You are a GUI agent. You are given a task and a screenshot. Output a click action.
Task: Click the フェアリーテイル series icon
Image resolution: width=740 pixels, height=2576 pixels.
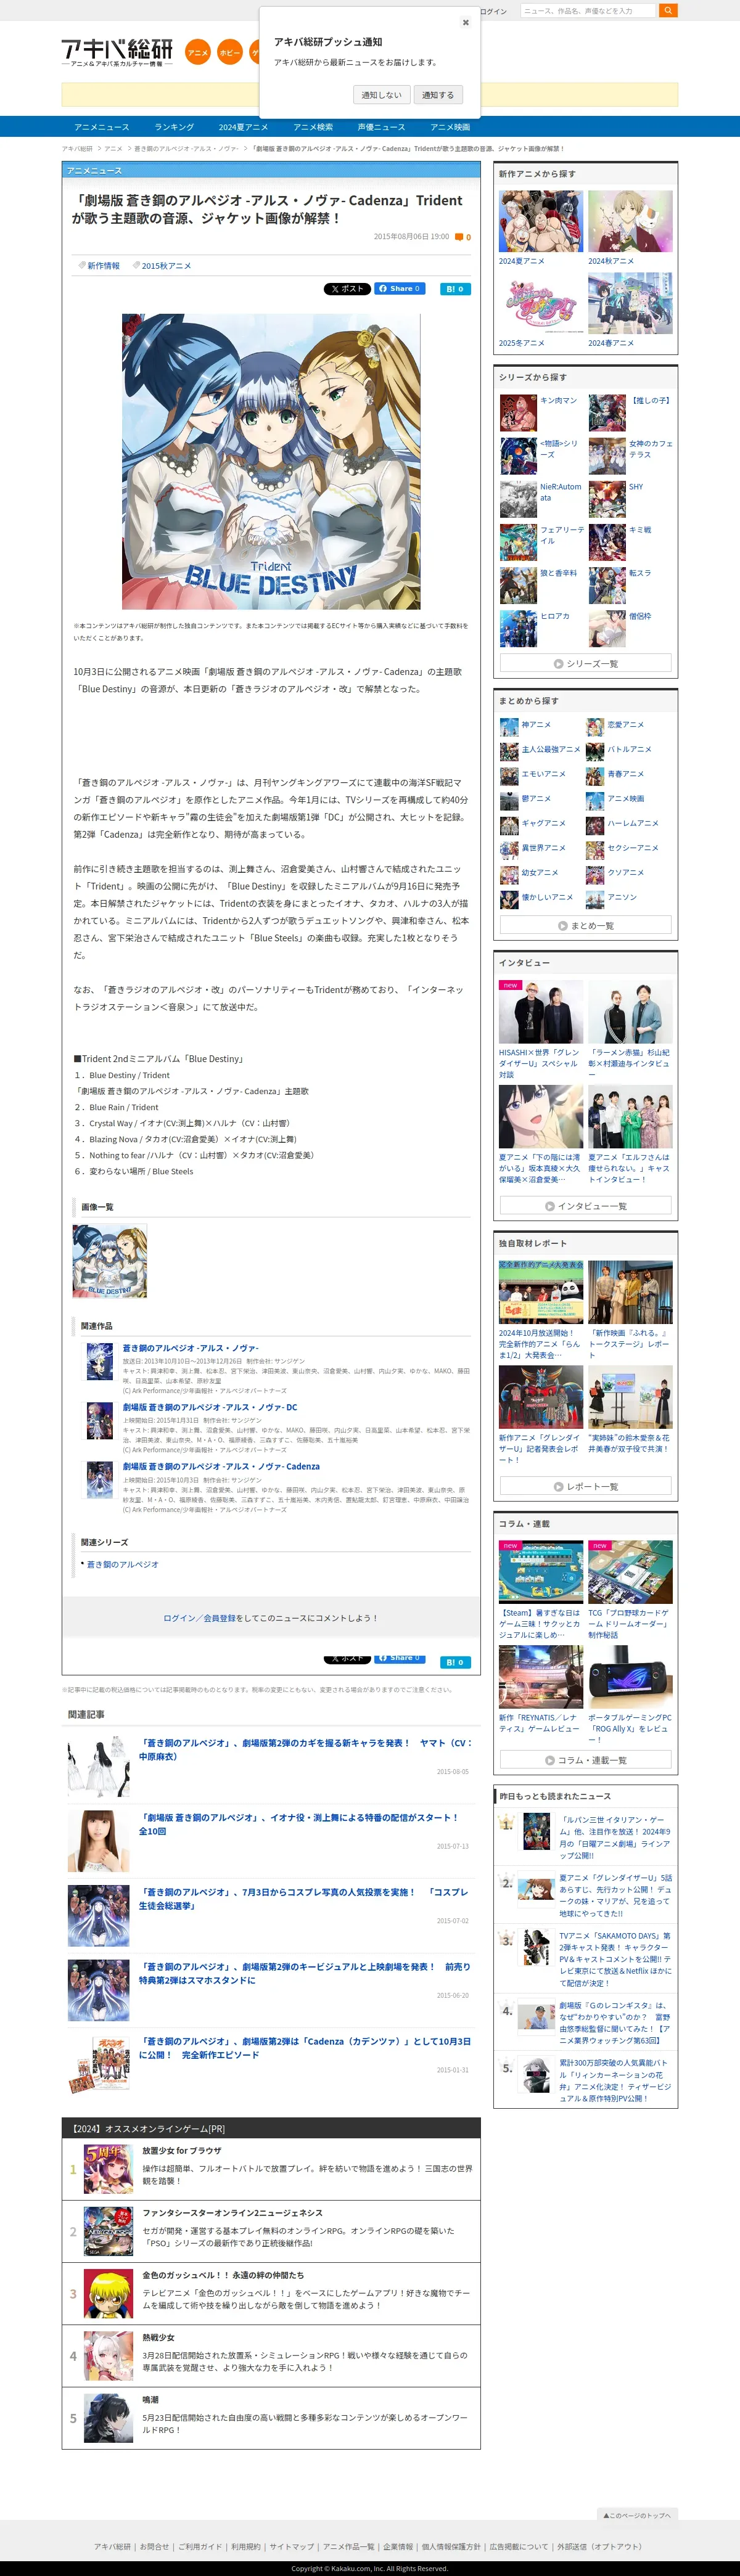(518, 541)
